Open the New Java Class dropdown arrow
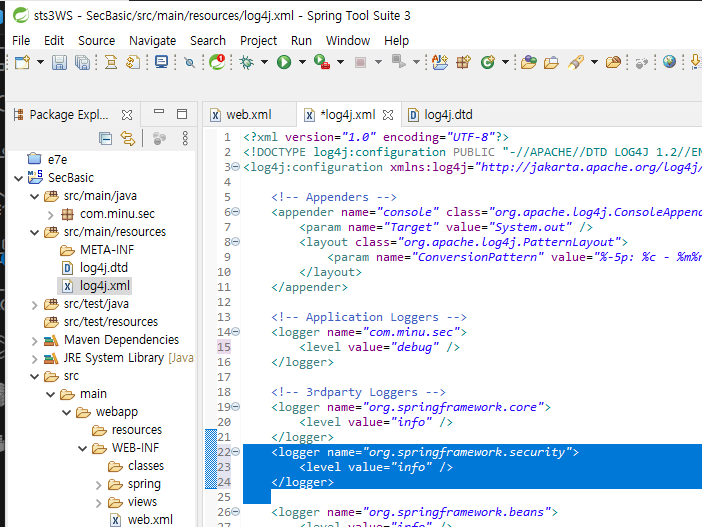Screen dimensions: 702x527 (x=505, y=62)
